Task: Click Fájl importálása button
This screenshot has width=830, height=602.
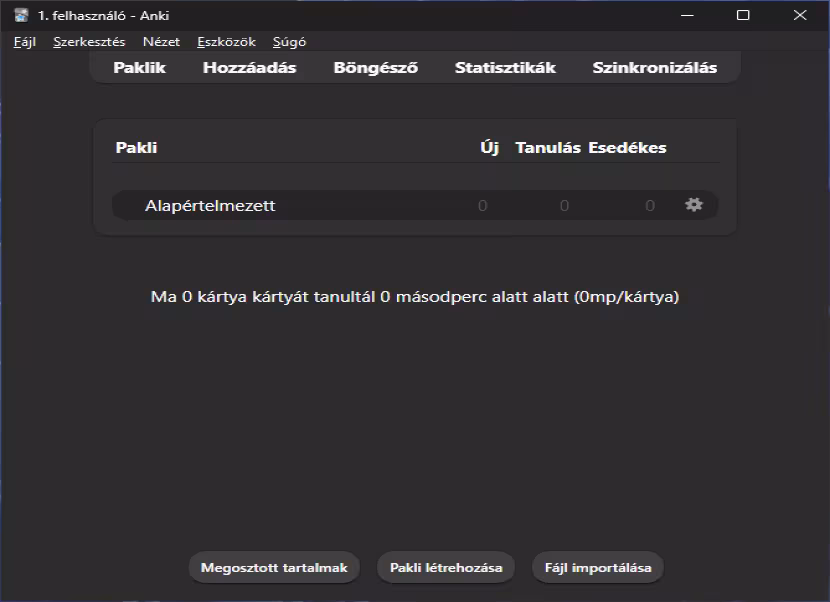Action: [x=598, y=568]
